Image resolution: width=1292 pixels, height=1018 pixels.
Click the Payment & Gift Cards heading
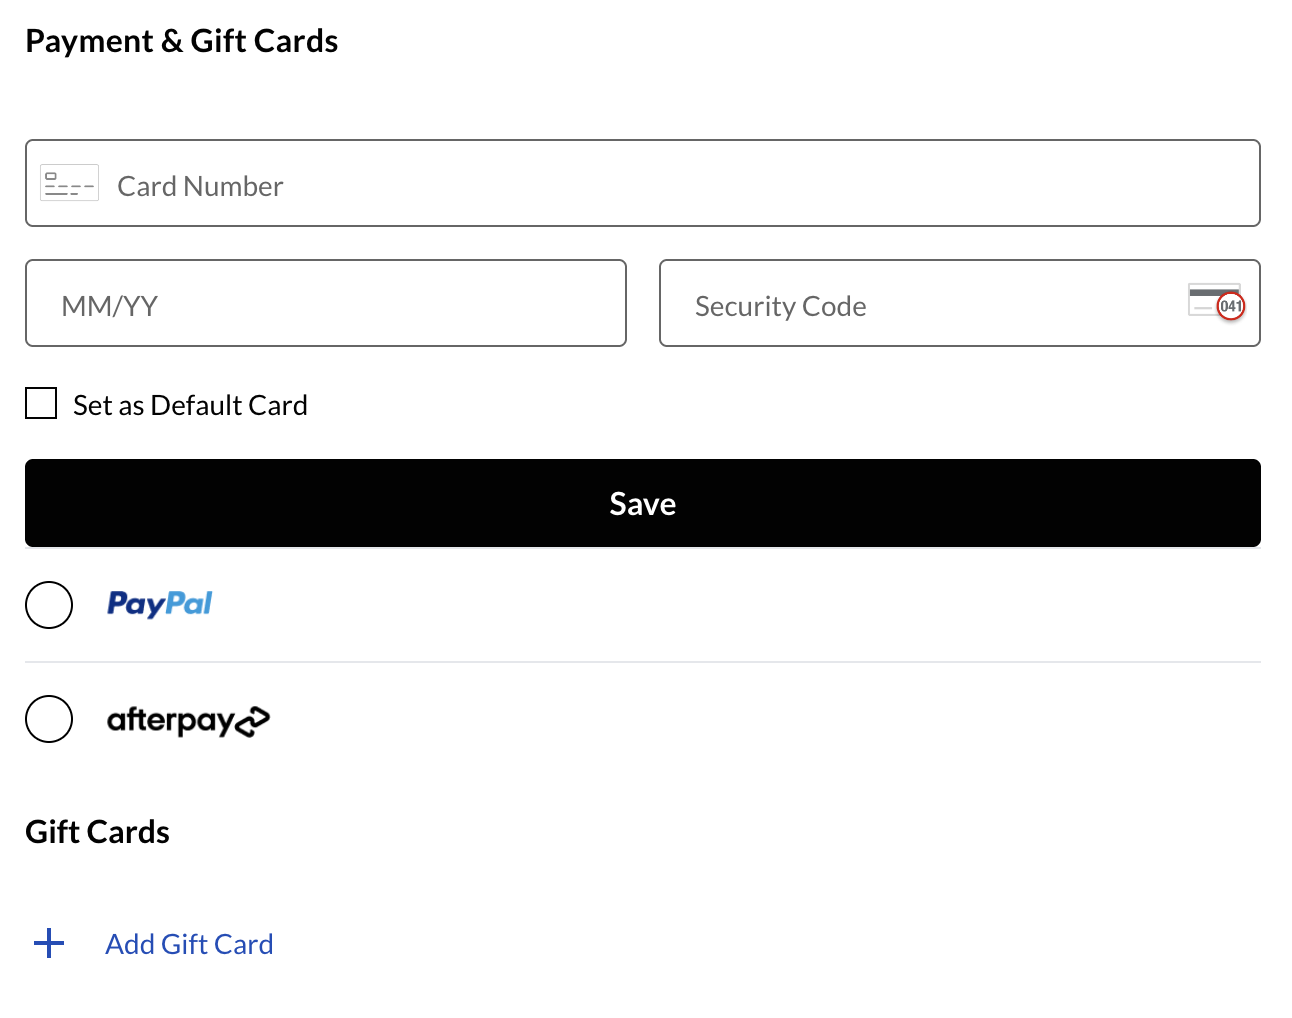[182, 41]
